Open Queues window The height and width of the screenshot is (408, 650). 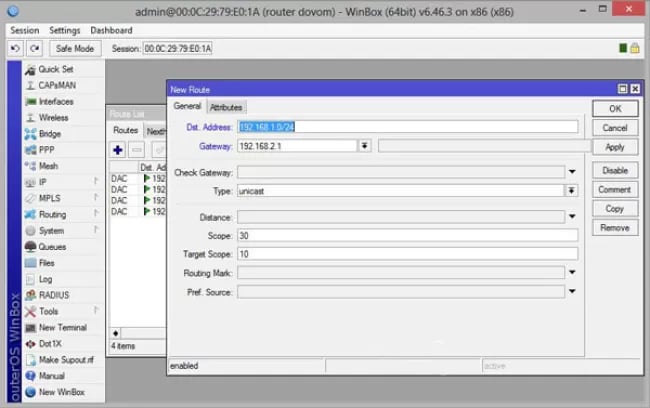[52, 247]
